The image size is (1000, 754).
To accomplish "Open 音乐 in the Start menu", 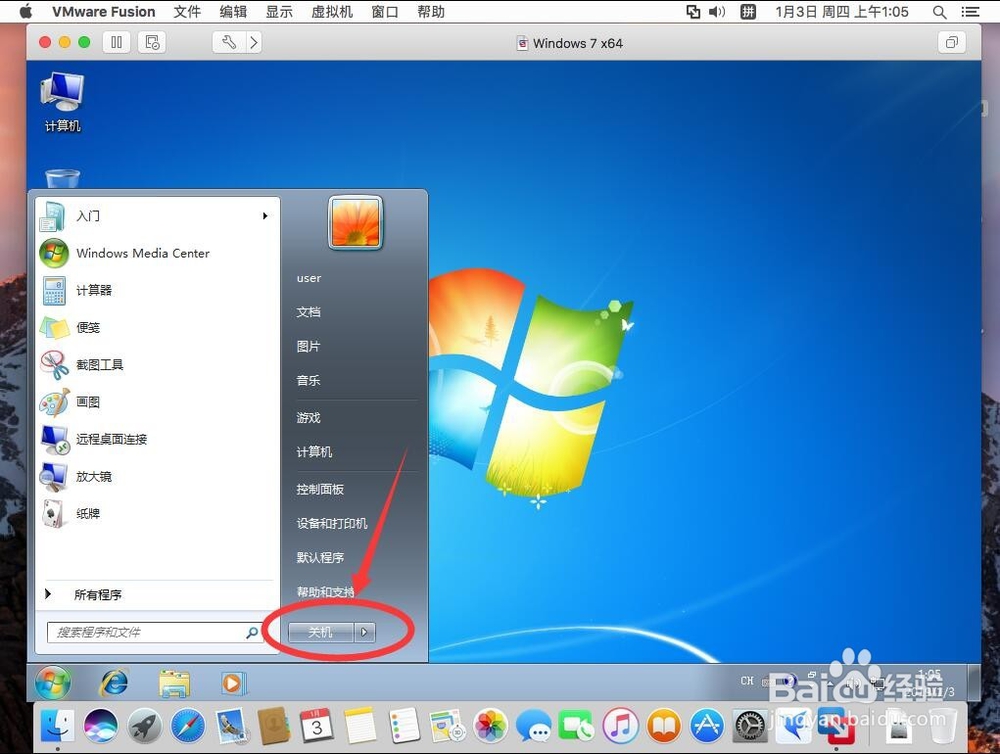I will (x=309, y=380).
